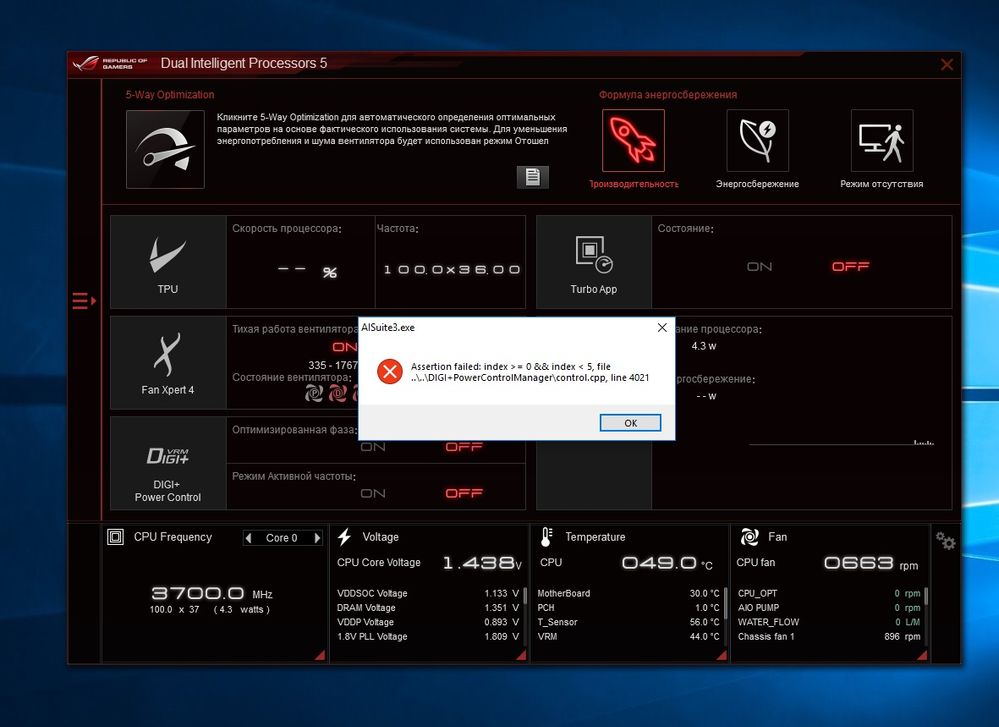
Task: Click the 5-Way Optimization heading
Action: pyautogui.click(x=170, y=95)
